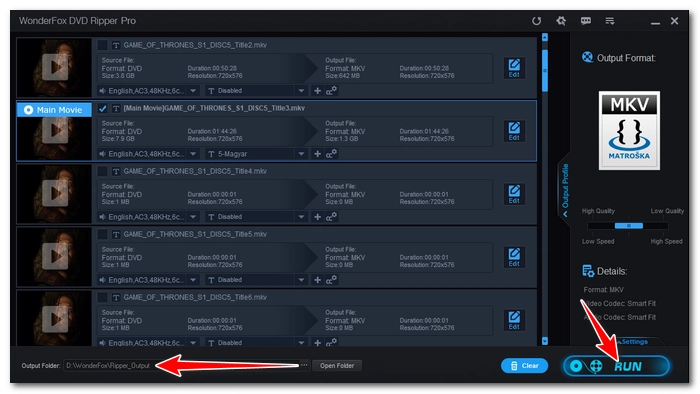The height and width of the screenshot is (394, 700).
Task: Rename Title4.mkv with T icon
Action: pos(116,171)
